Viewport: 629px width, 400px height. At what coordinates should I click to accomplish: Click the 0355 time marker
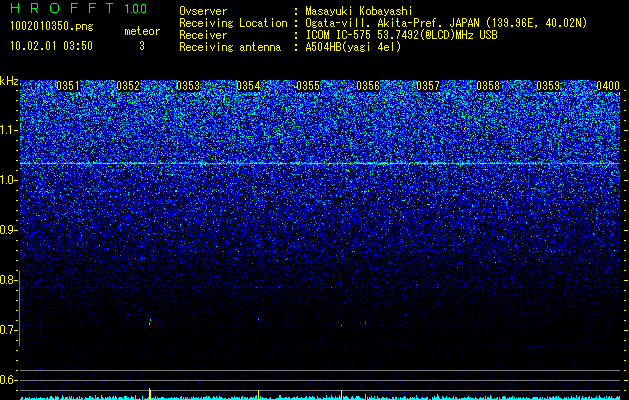308,86
